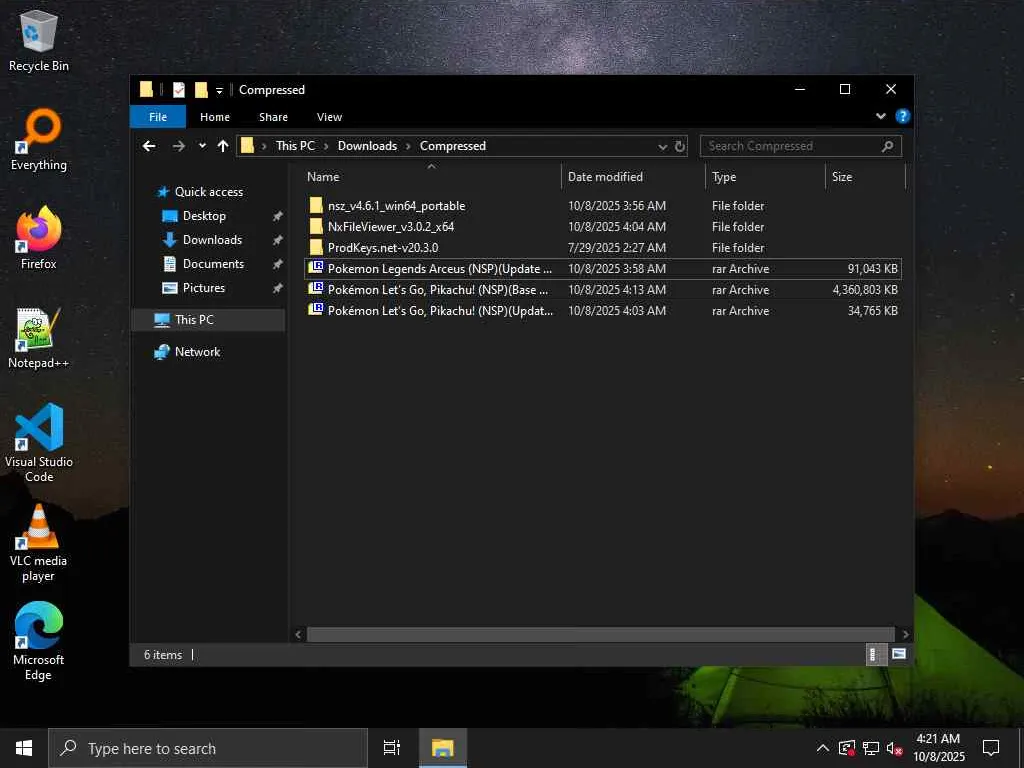Screen dimensions: 1024x768
Task: Sort by the Type column header
Action: (x=765, y=177)
